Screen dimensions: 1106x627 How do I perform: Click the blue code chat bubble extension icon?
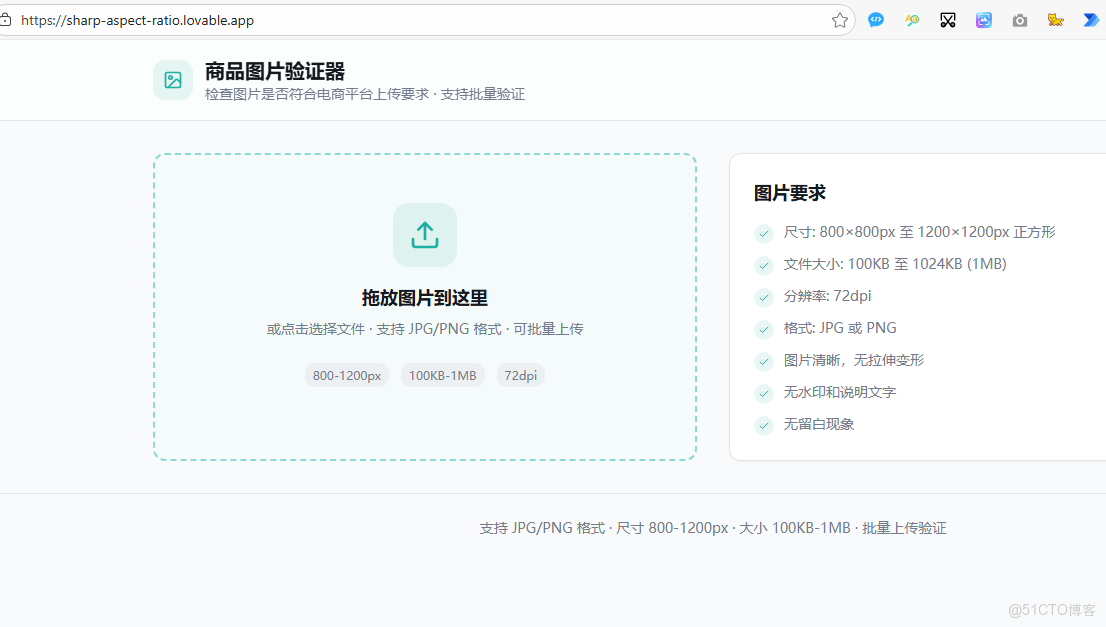pyautogui.click(x=875, y=19)
